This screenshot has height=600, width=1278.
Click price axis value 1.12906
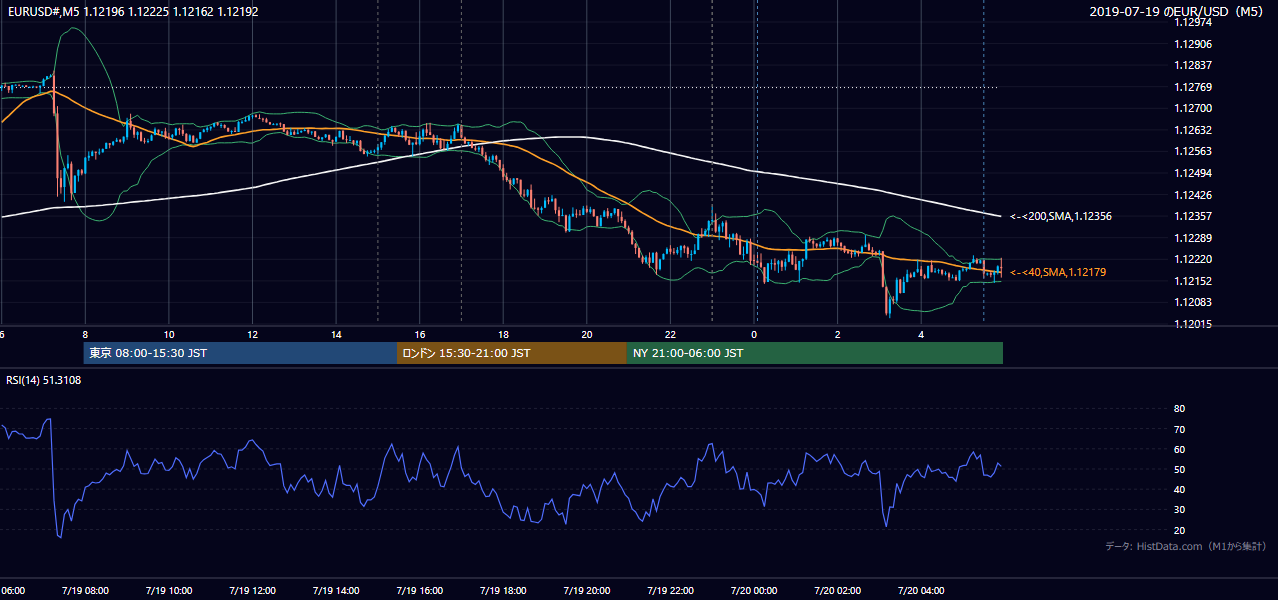tap(1192, 44)
